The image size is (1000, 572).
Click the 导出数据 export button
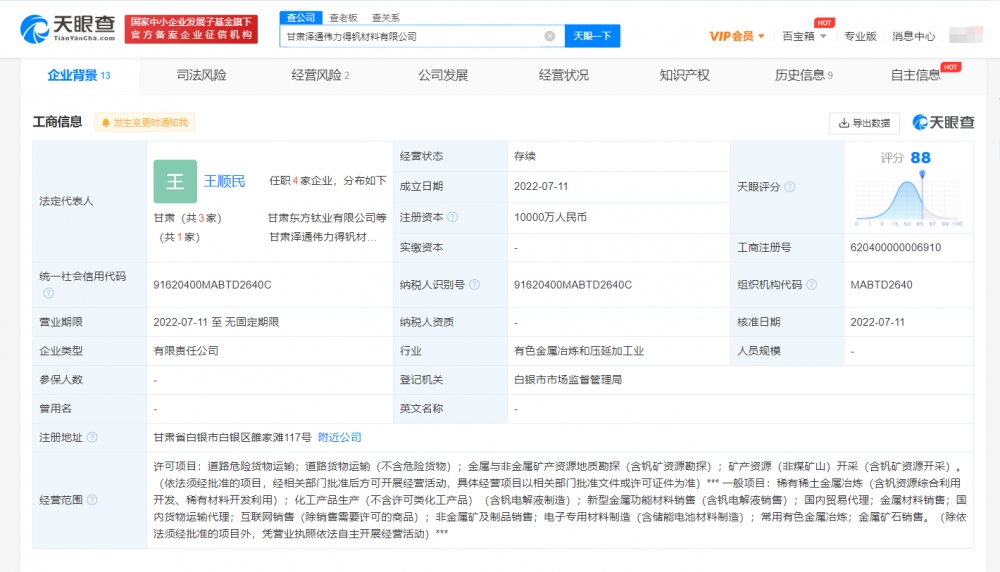864,123
